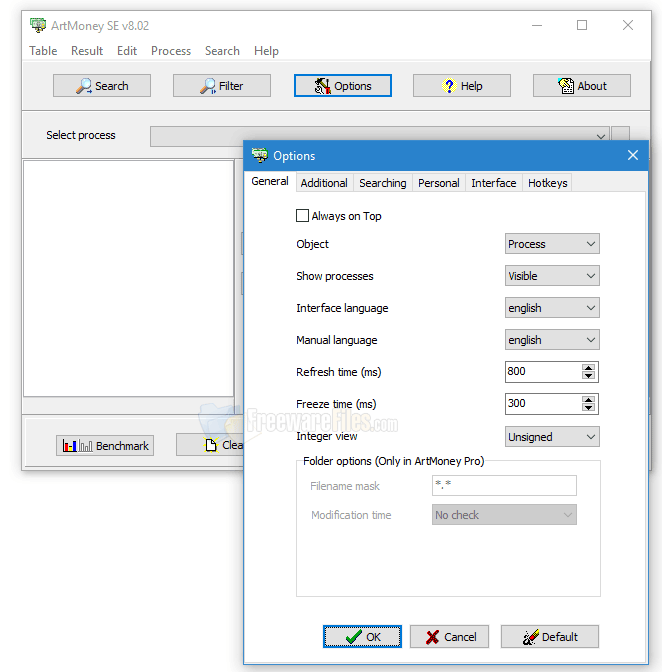Screen dimensions: 672x672
Task: Click the Filename mask field
Action: [x=504, y=486]
